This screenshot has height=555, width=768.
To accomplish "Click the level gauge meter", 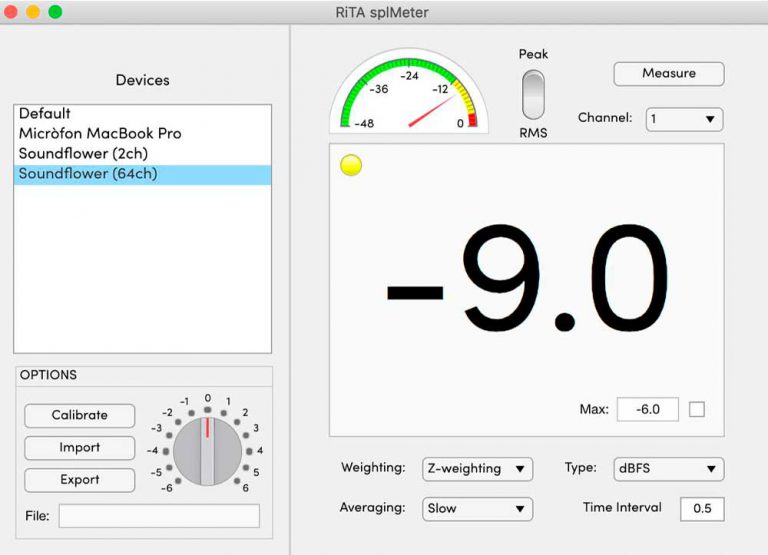I will pyautogui.click(x=409, y=91).
